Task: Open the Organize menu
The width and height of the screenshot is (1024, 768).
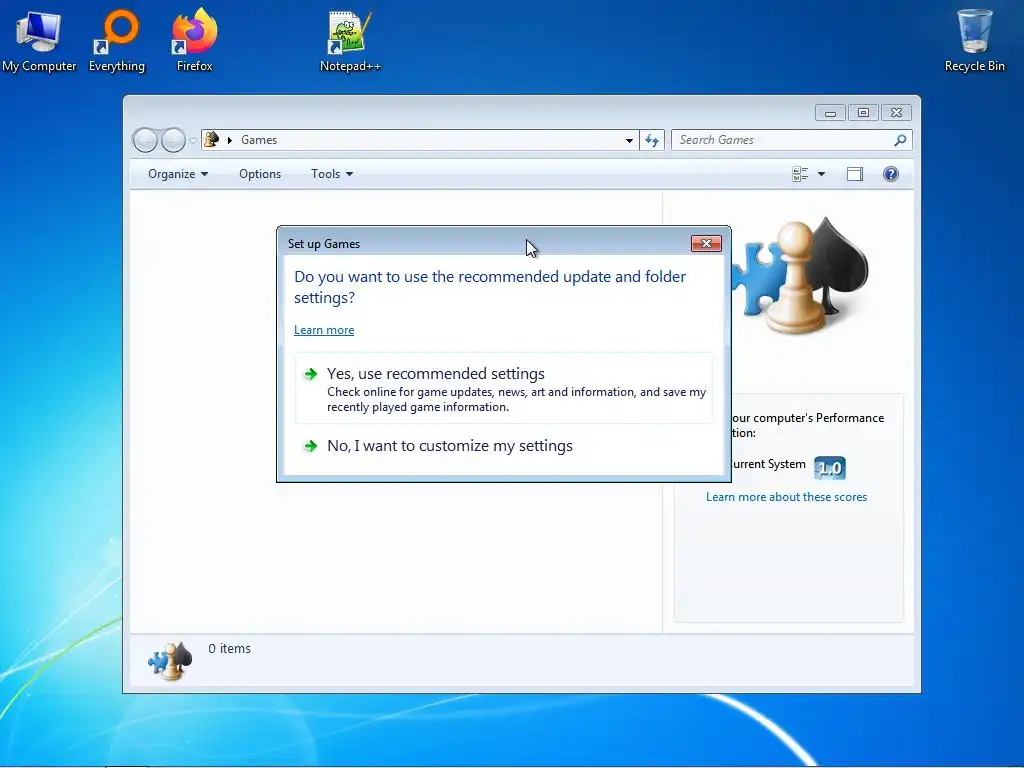Action: (178, 174)
